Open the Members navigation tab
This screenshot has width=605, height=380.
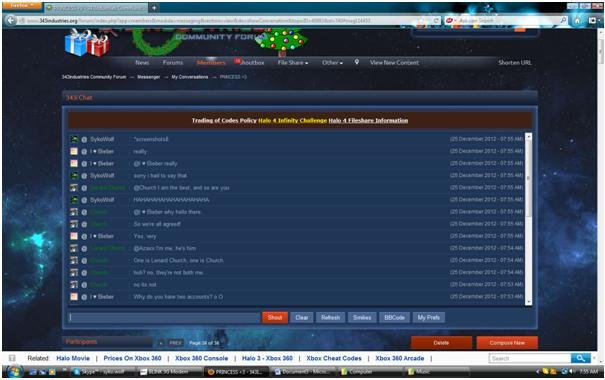[x=211, y=62]
